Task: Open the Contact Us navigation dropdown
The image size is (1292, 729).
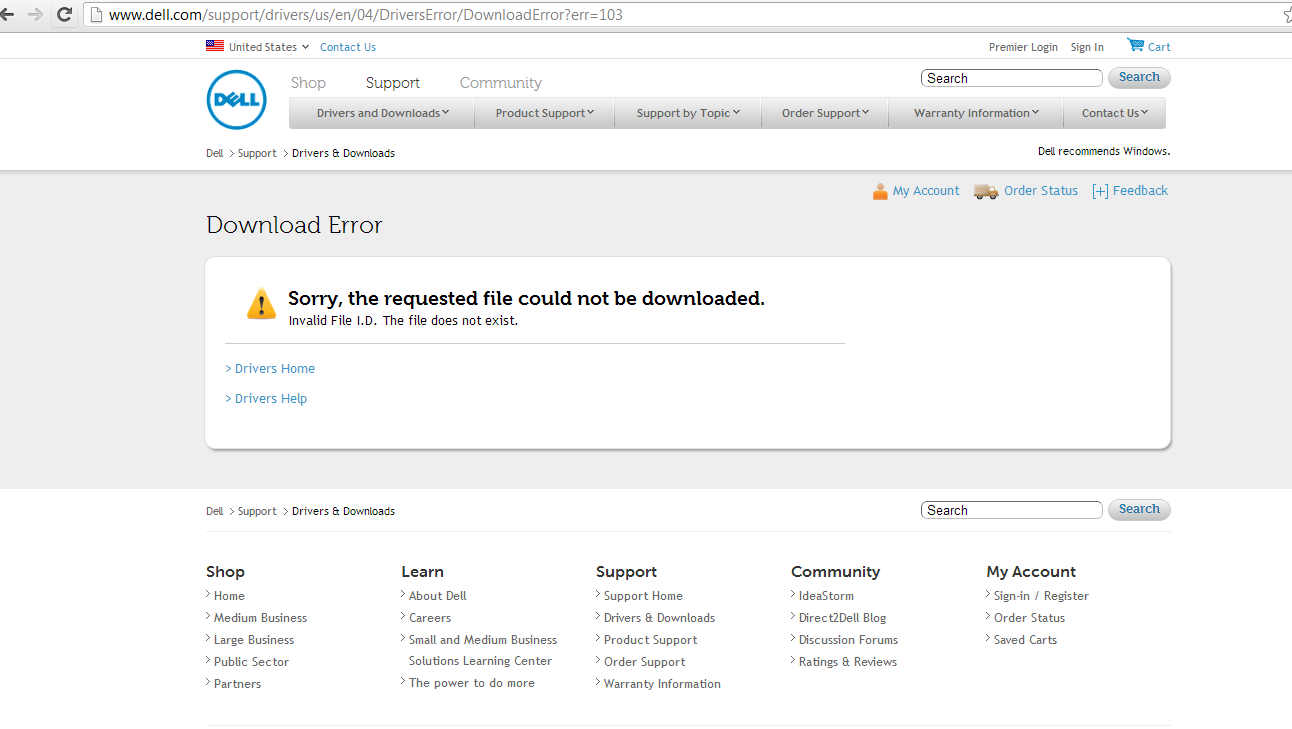Action: click(1115, 113)
